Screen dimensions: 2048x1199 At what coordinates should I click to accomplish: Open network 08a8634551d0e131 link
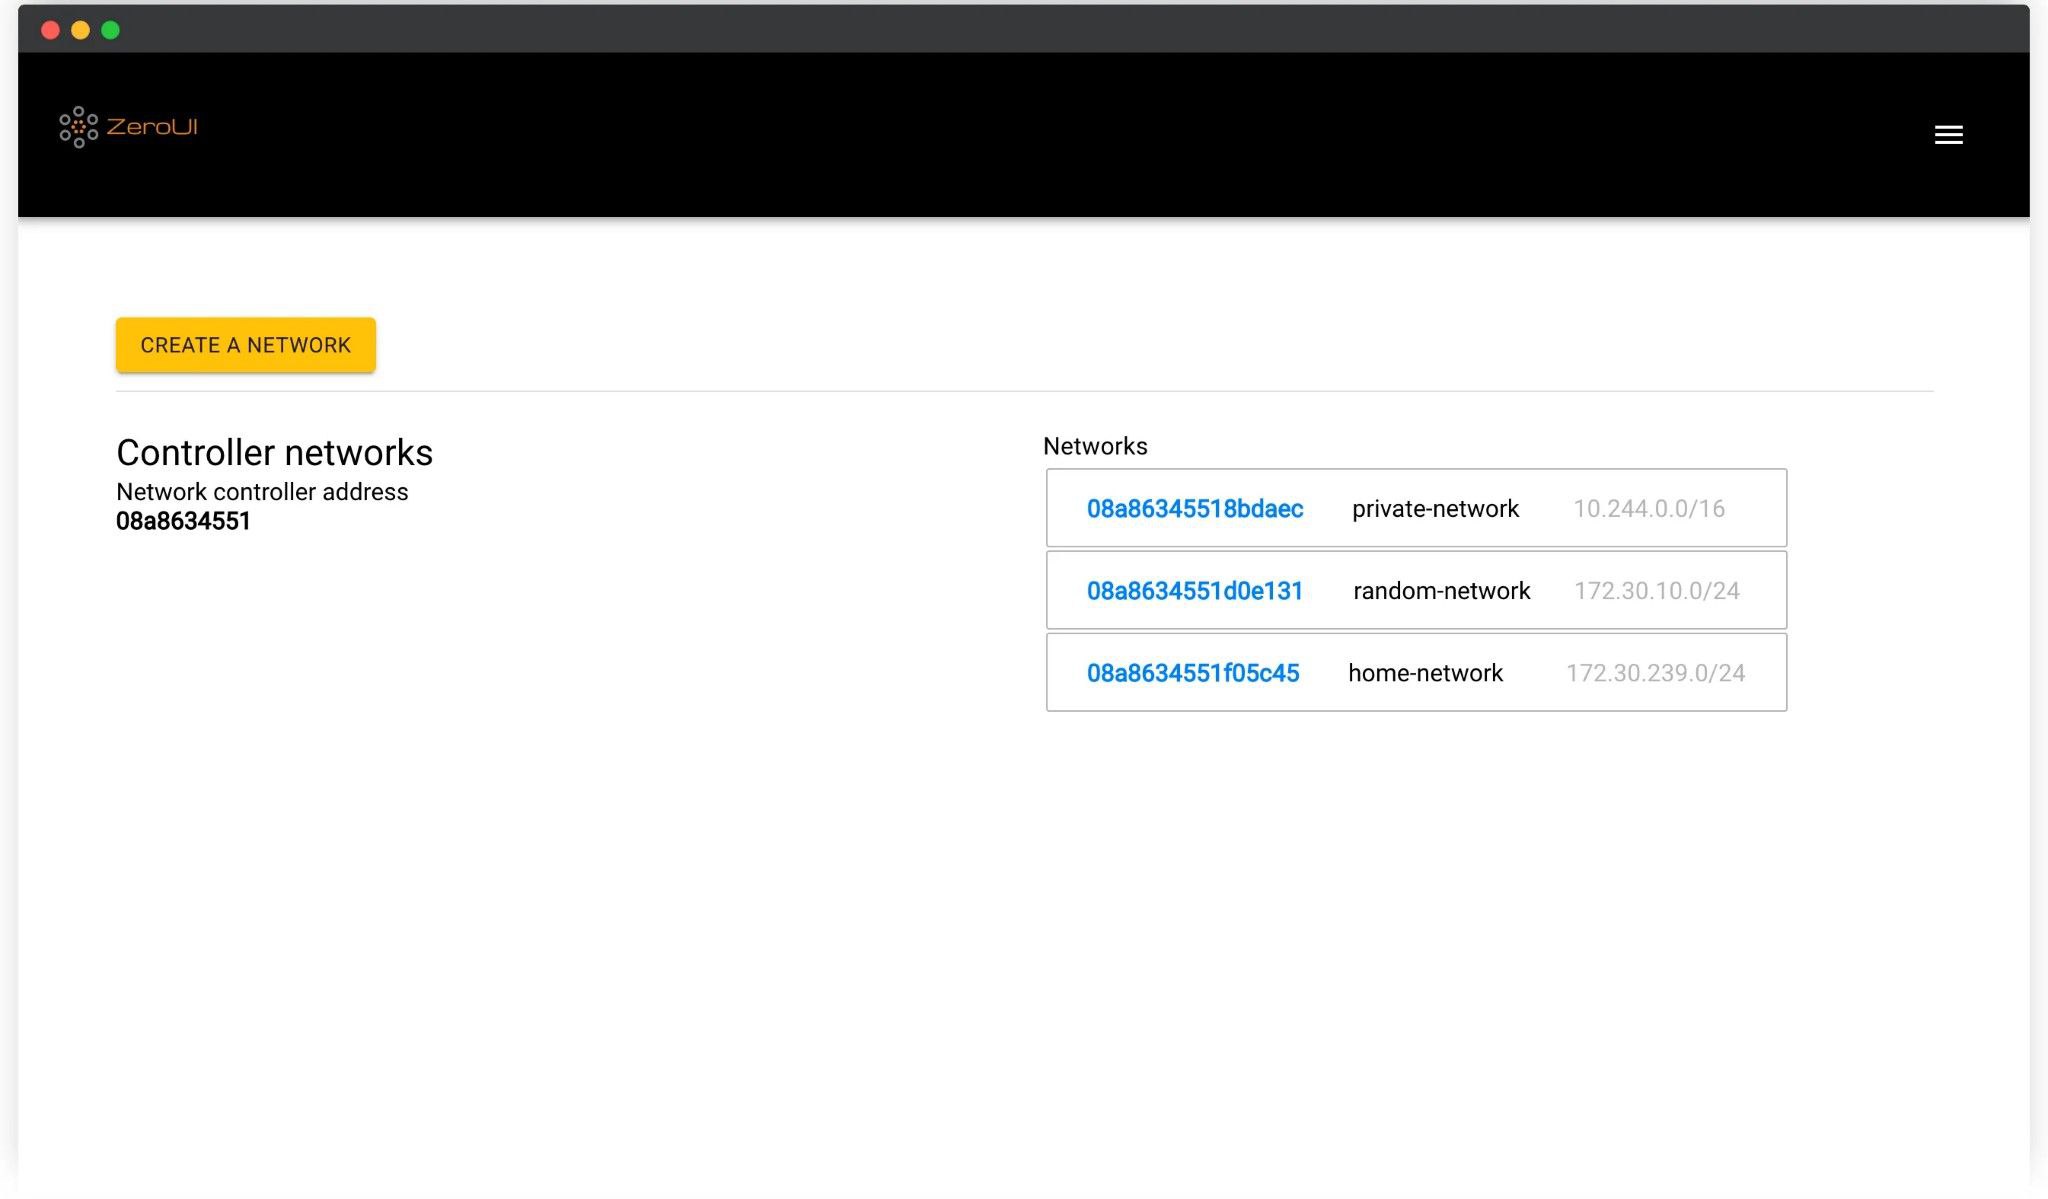tap(1194, 591)
